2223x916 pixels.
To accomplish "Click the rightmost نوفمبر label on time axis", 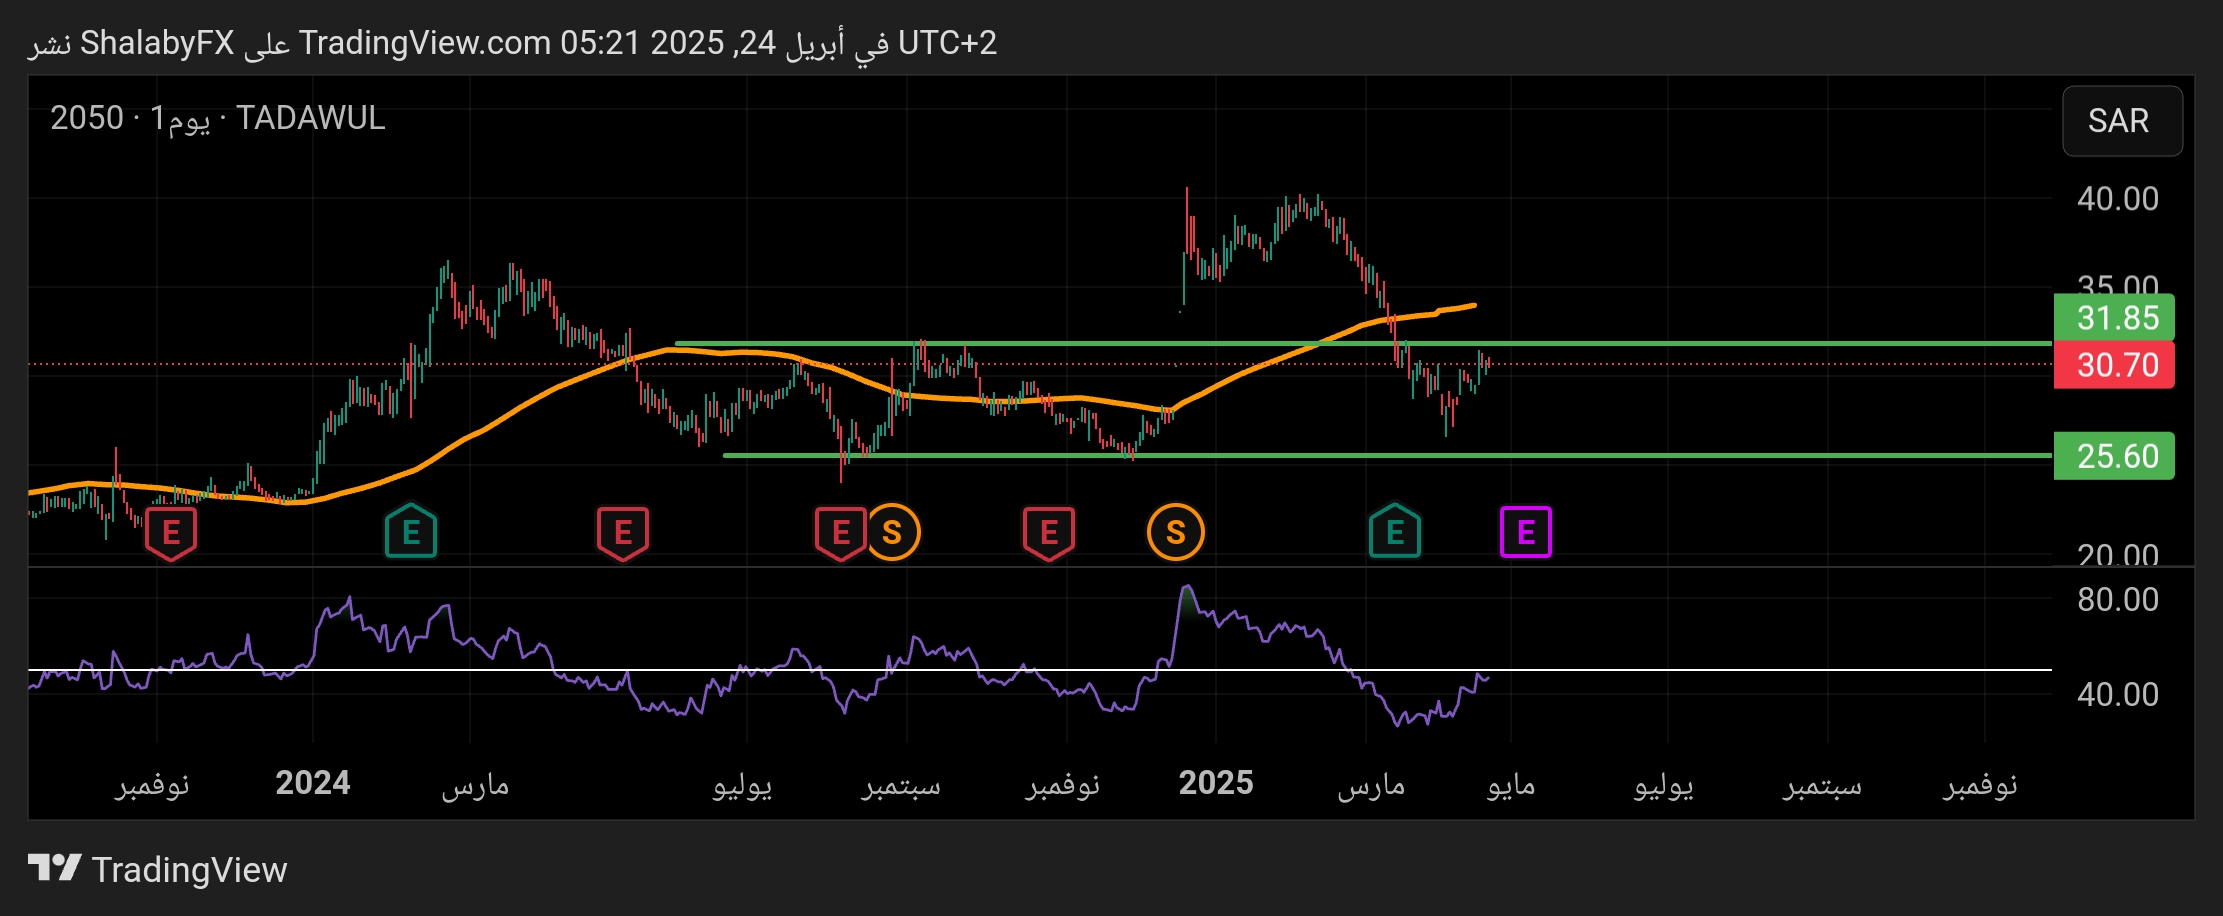I will tap(1980, 785).
